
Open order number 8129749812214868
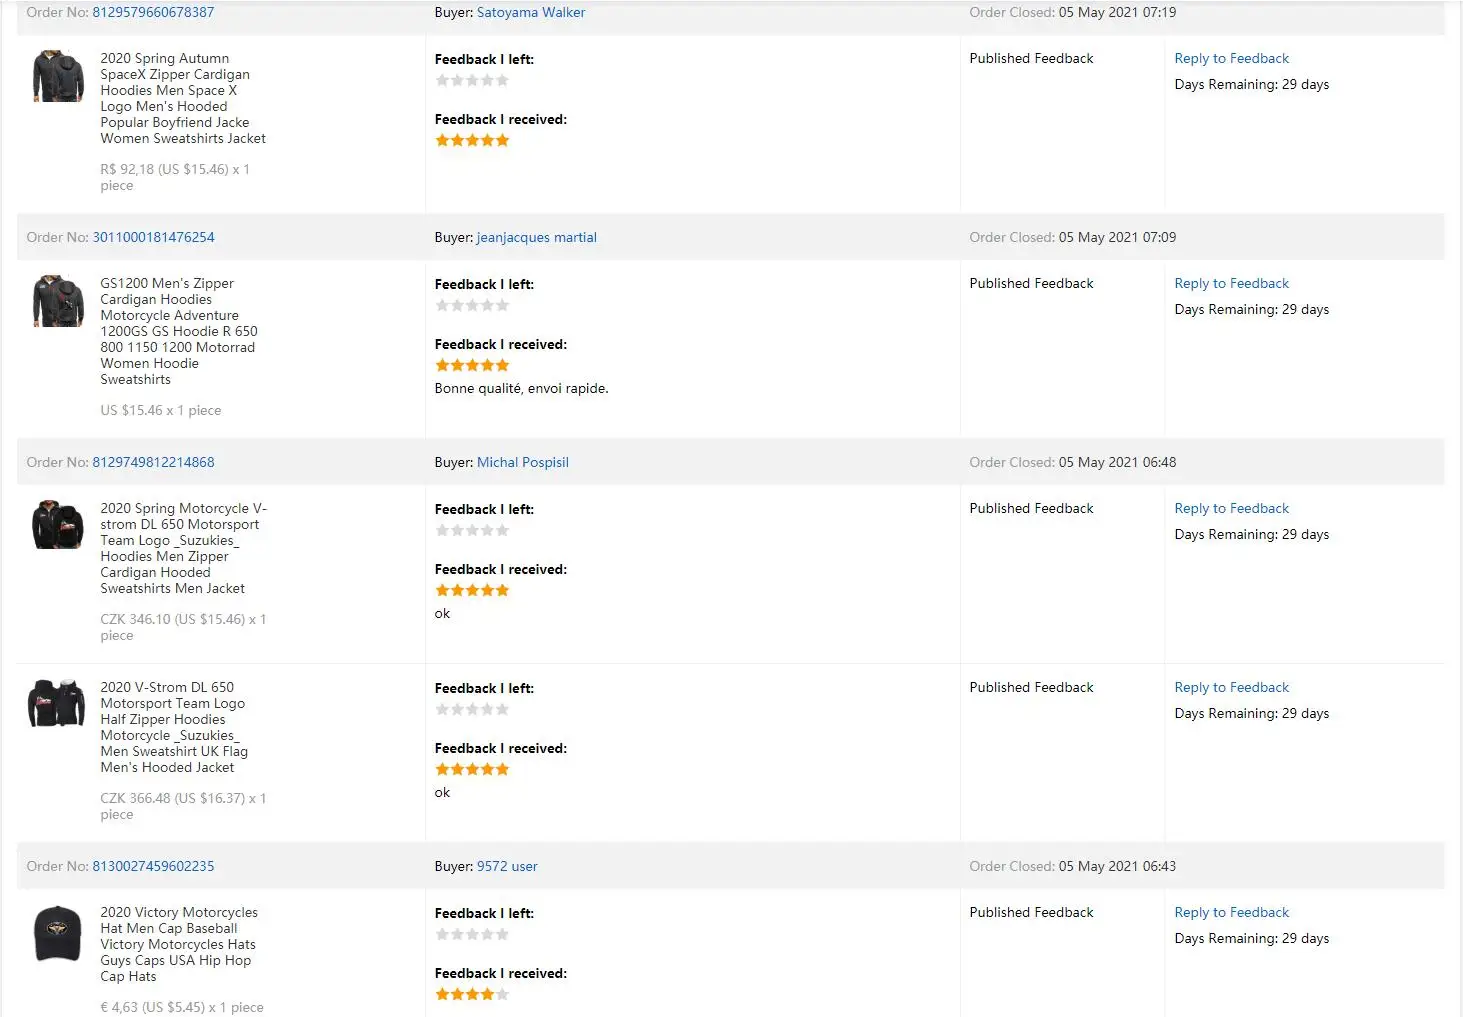click(153, 463)
